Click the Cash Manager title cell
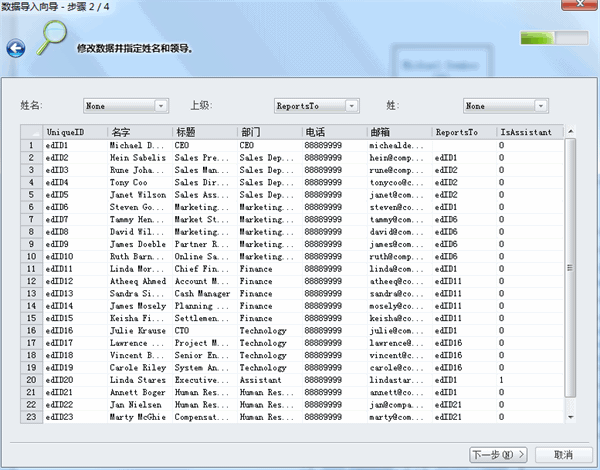This screenshot has width=600, height=470. [x=204, y=294]
